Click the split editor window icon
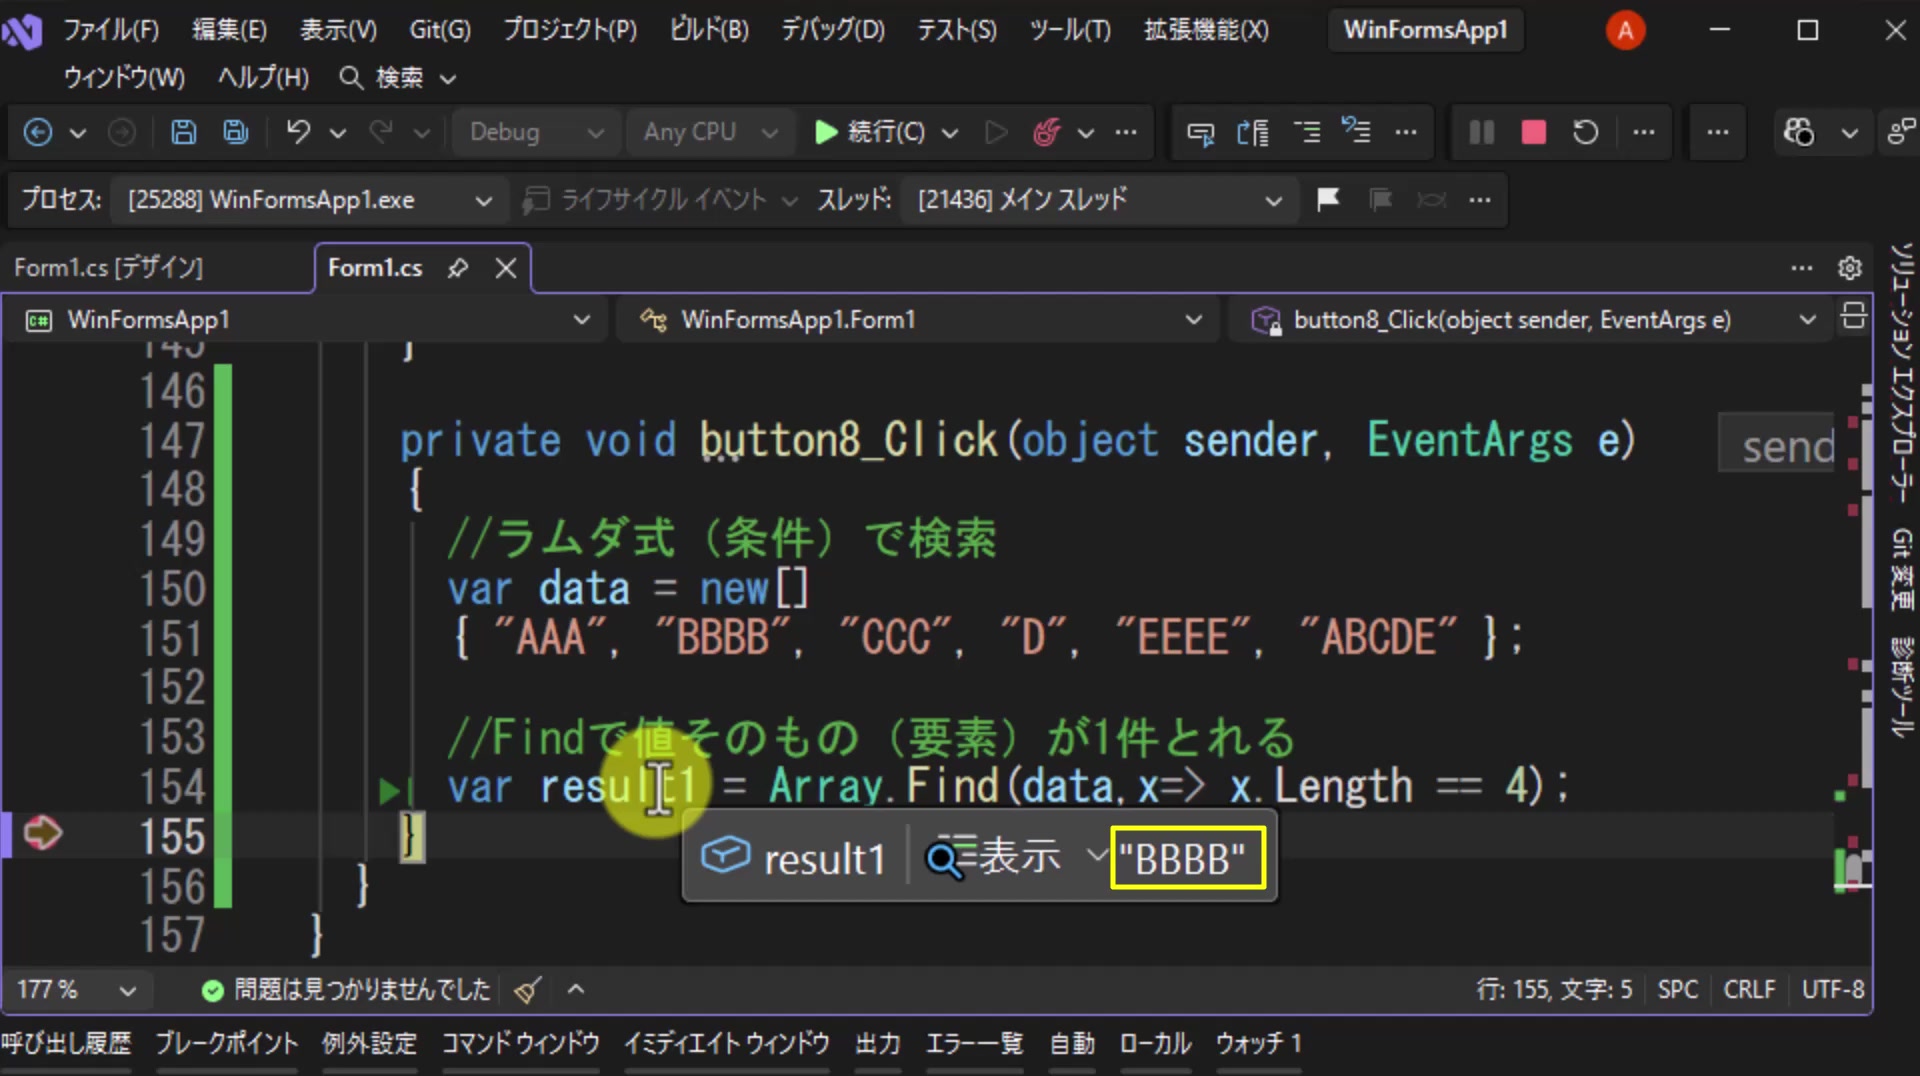 click(1853, 316)
